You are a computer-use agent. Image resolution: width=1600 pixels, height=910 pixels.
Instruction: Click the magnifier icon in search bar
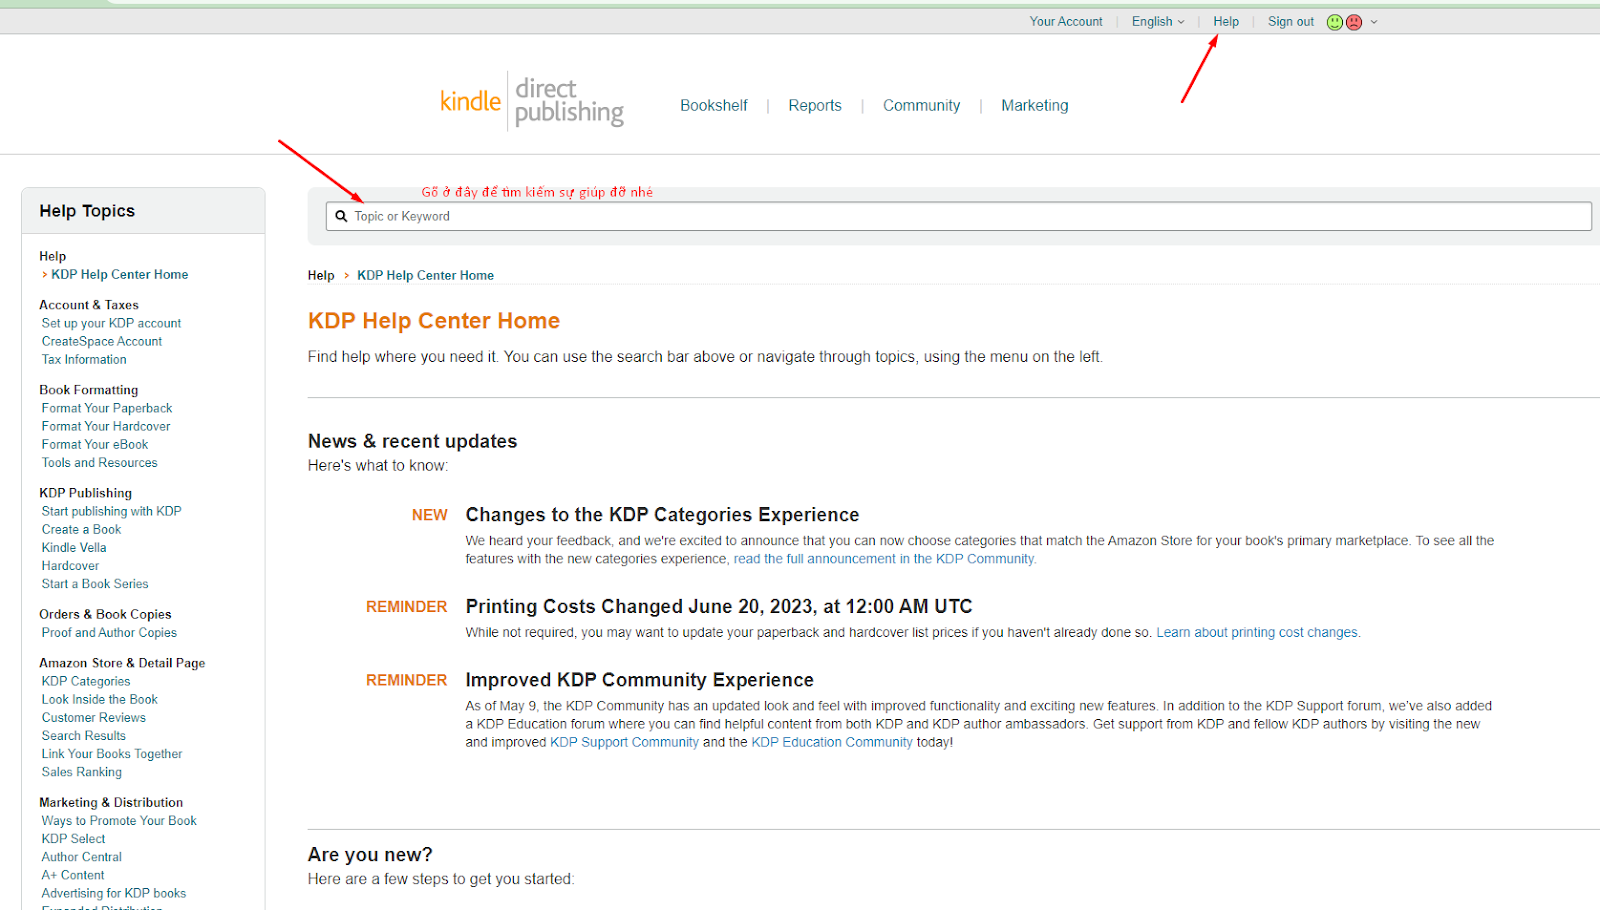coord(341,216)
